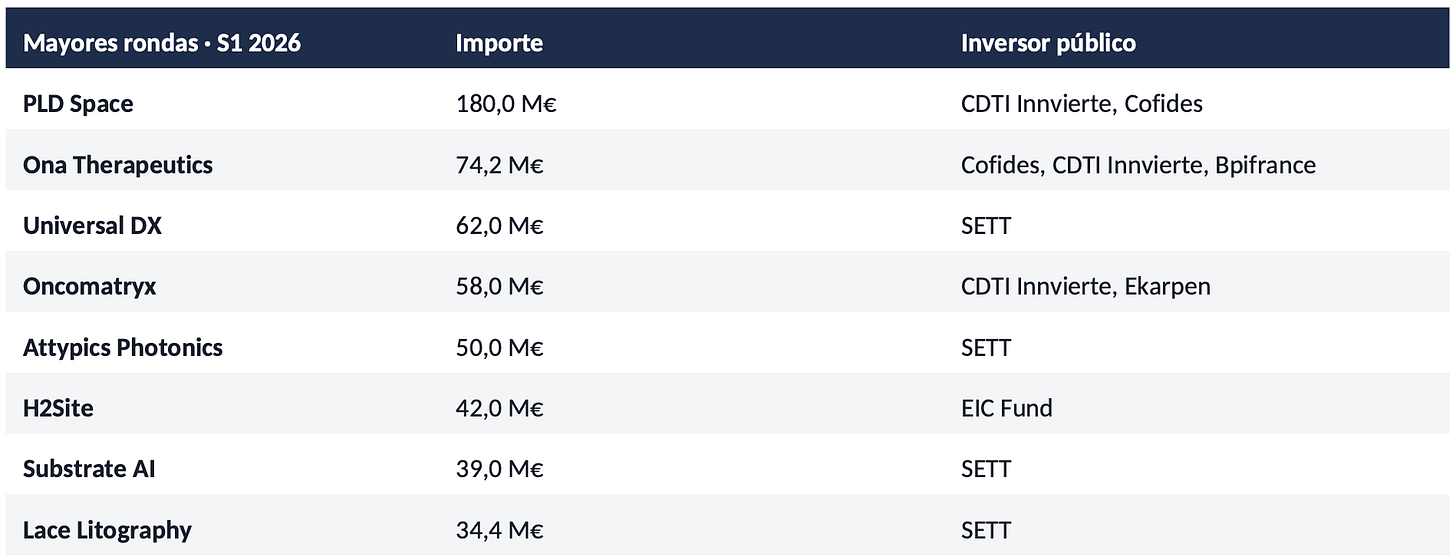Screen dimensions: 1456x560
Task: Click the H2Site company name
Action: pos(58,408)
